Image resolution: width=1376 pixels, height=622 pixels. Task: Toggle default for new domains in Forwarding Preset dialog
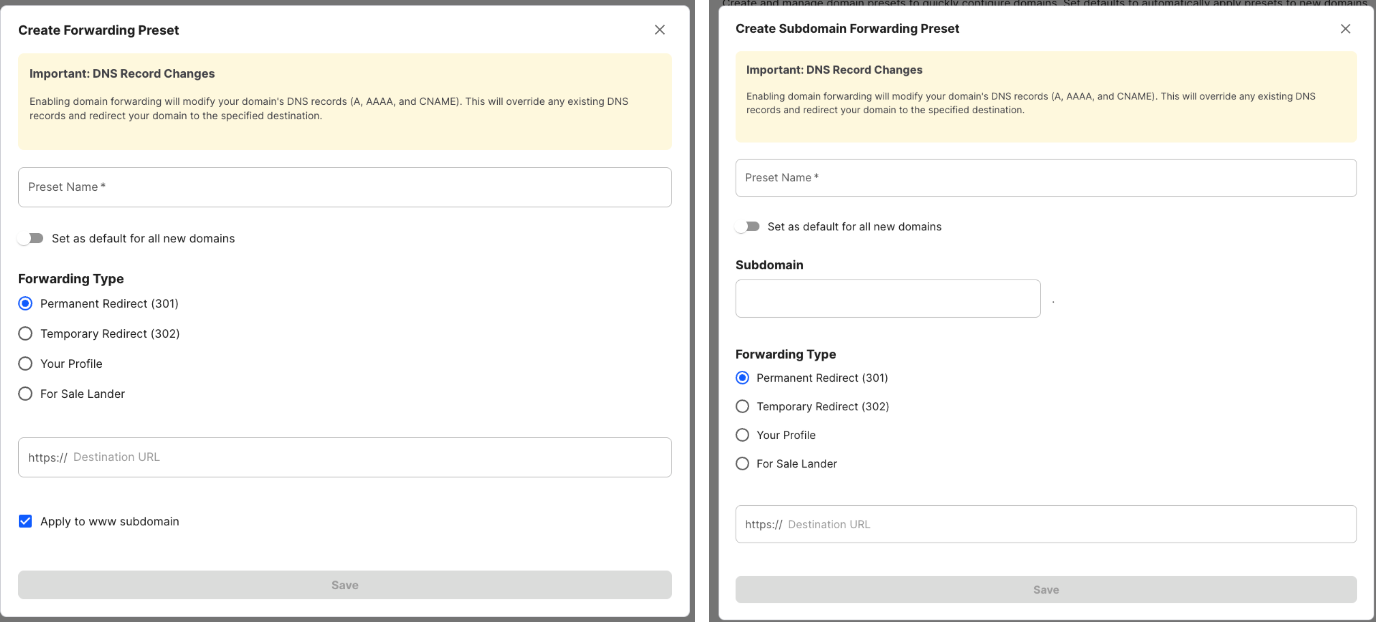pos(31,238)
